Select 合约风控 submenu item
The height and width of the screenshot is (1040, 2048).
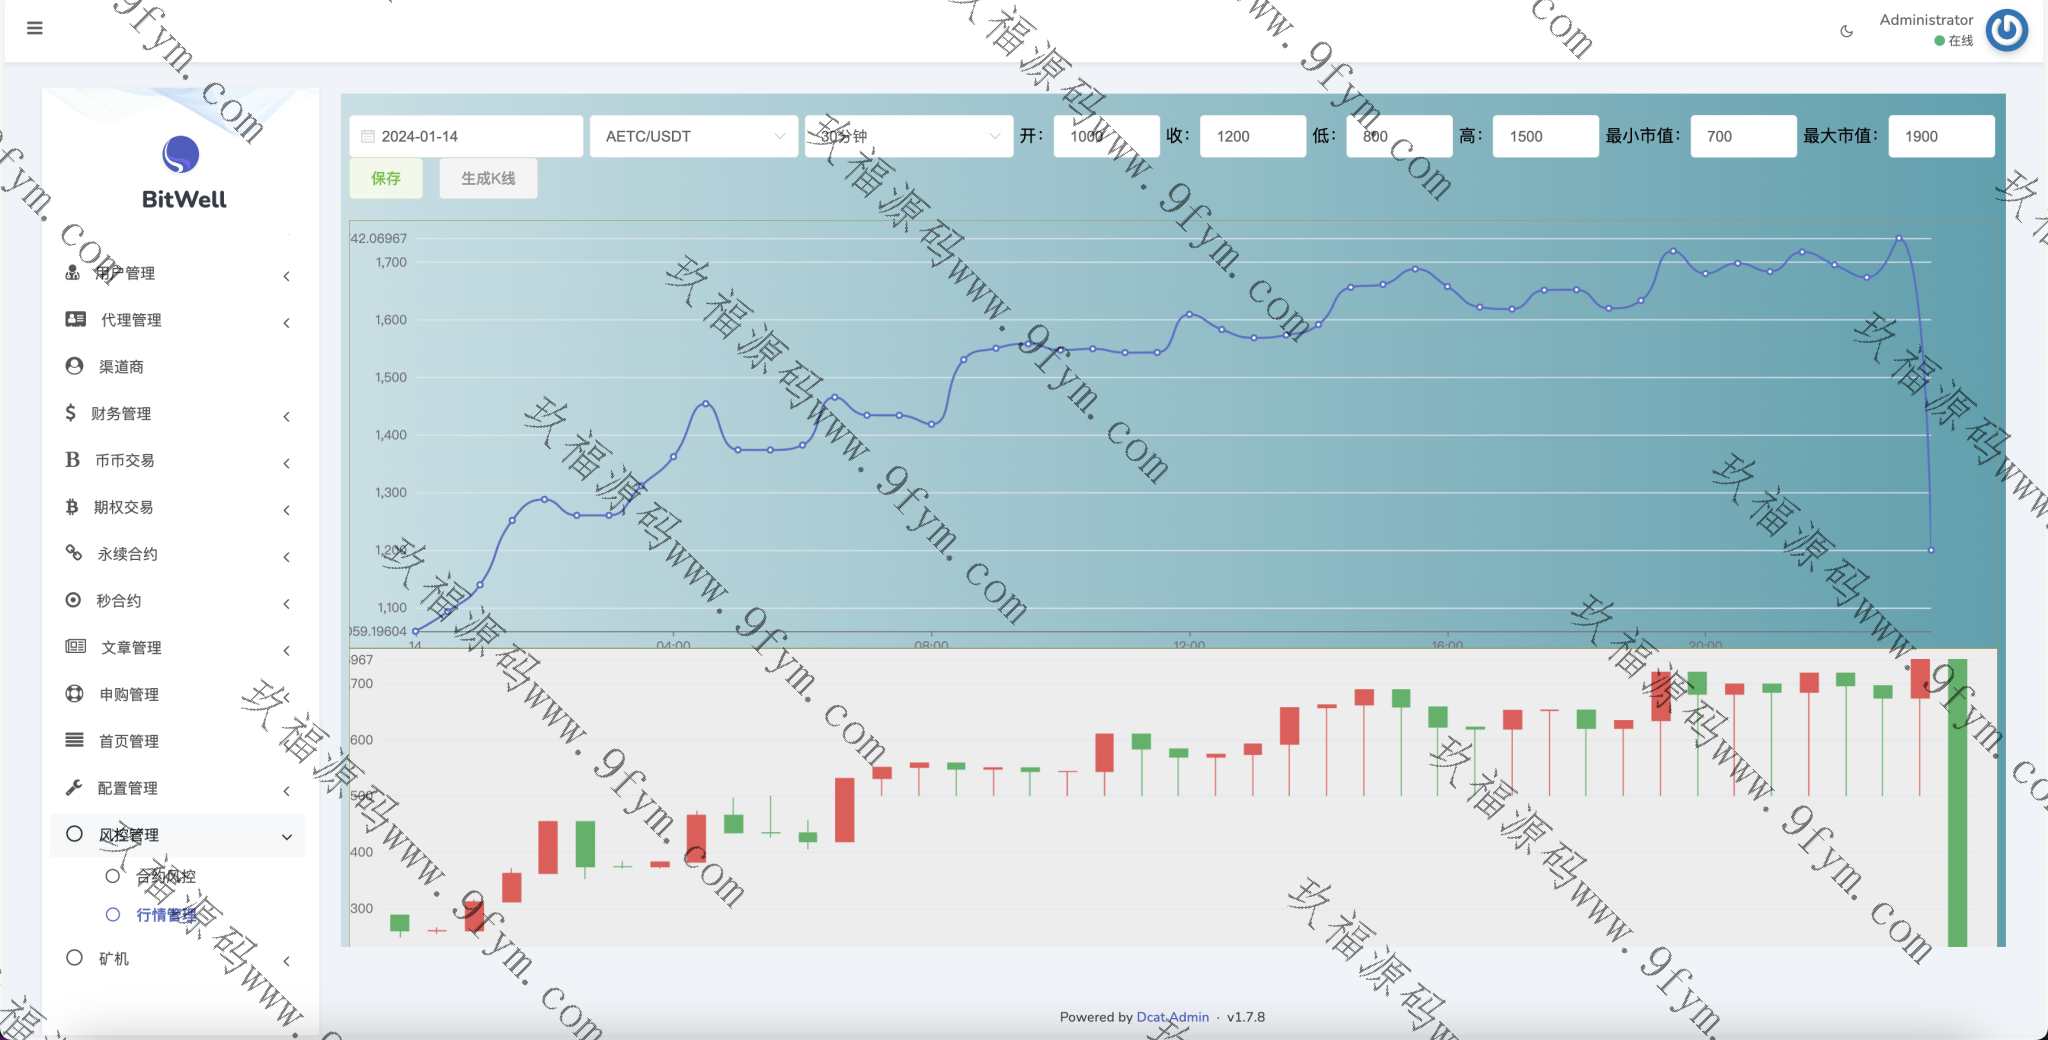pyautogui.click(x=166, y=877)
